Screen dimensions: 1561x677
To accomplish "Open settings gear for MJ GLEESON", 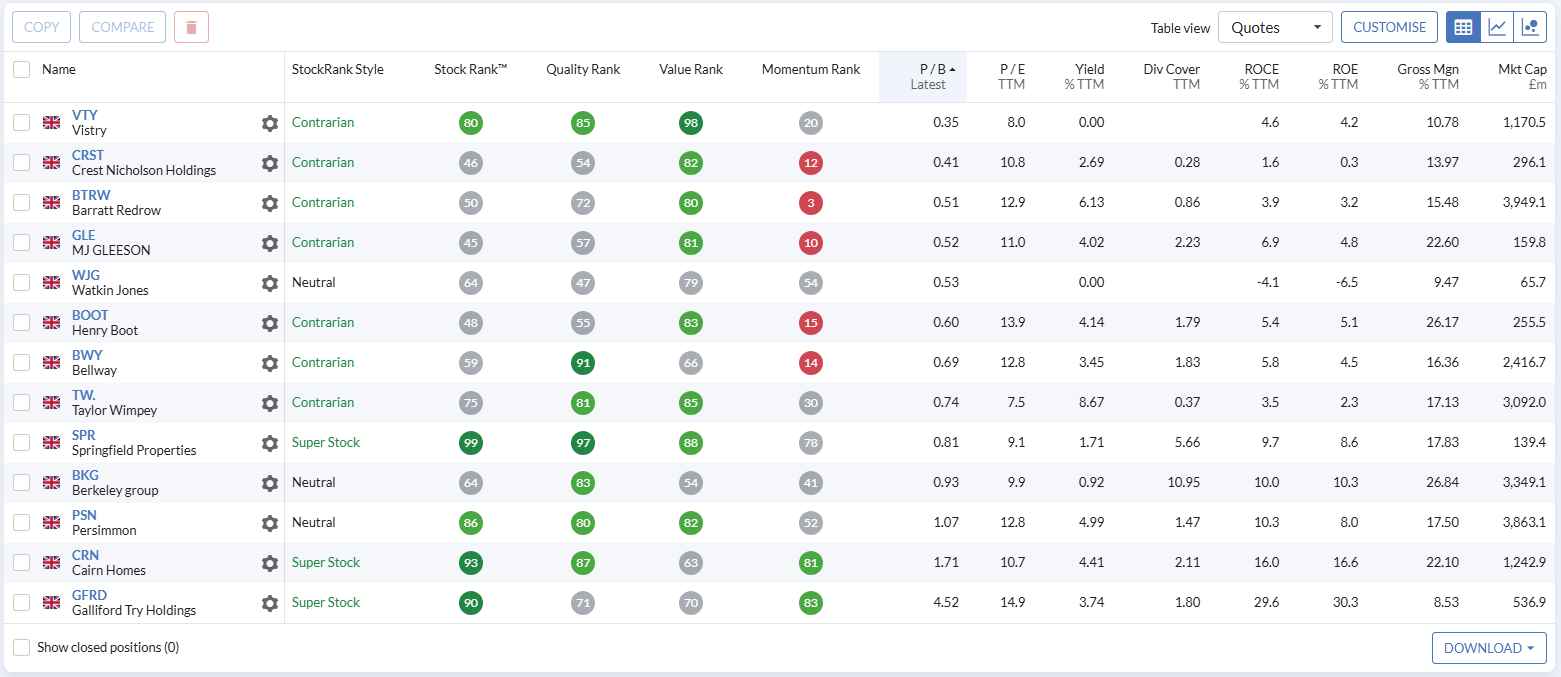I will [x=269, y=243].
